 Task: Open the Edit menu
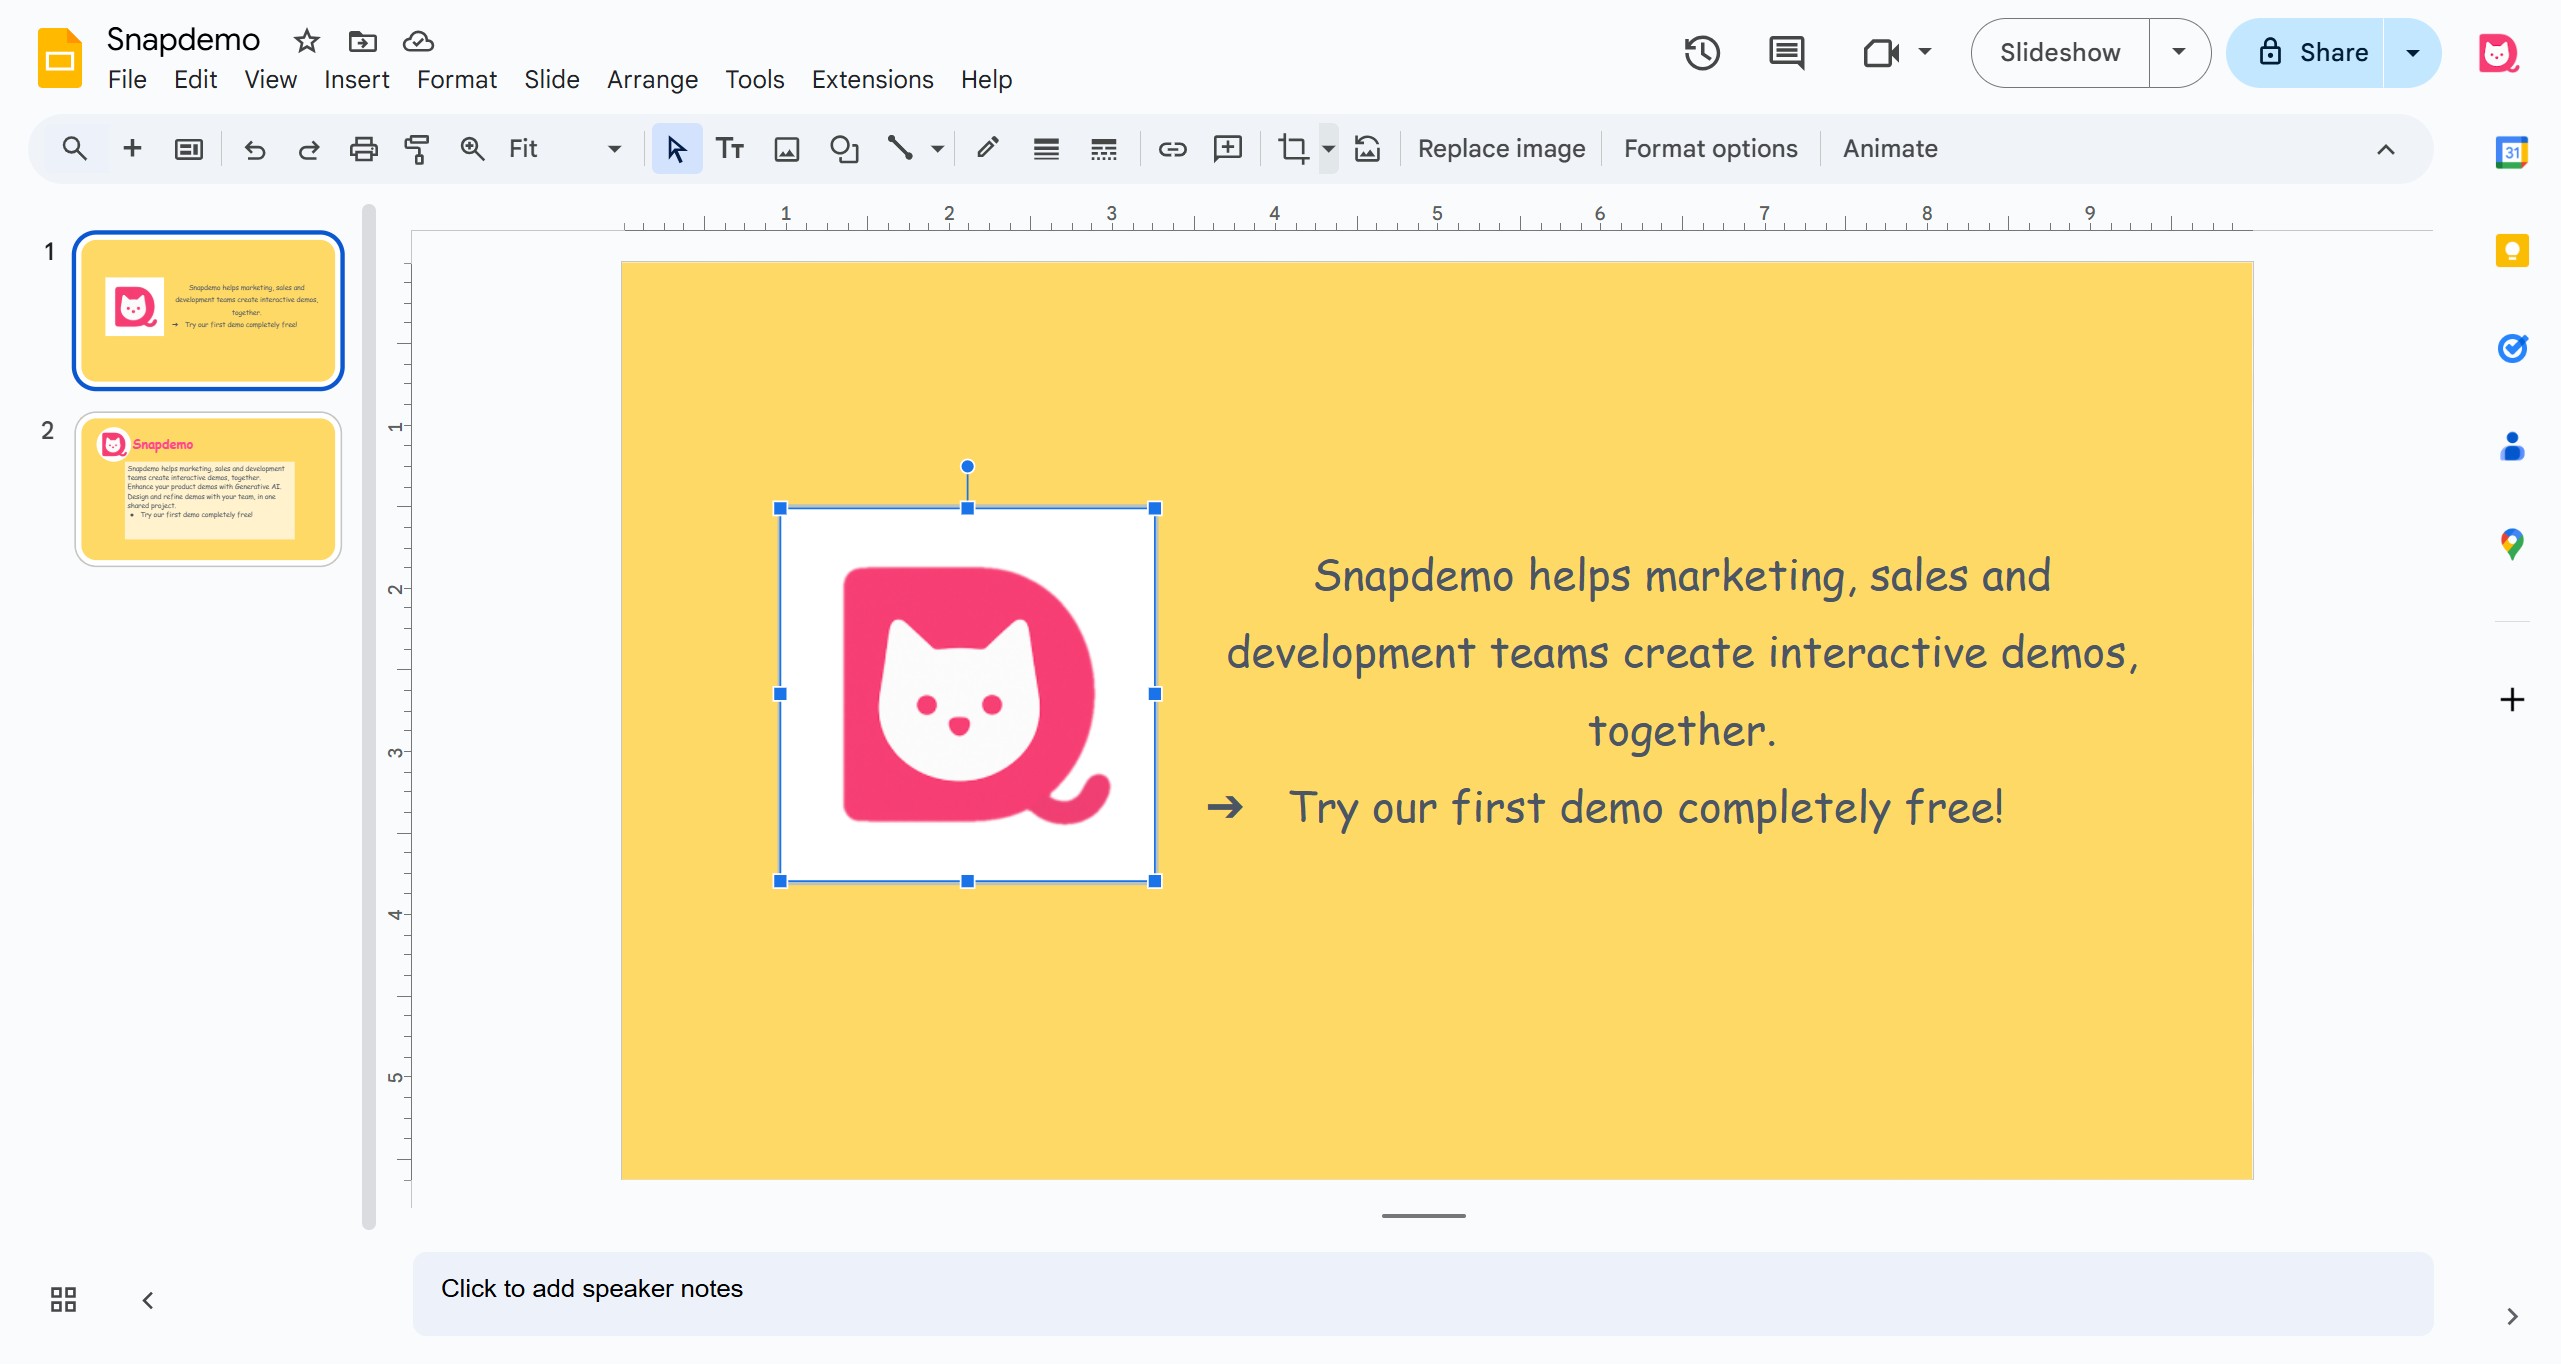tap(195, 79)
